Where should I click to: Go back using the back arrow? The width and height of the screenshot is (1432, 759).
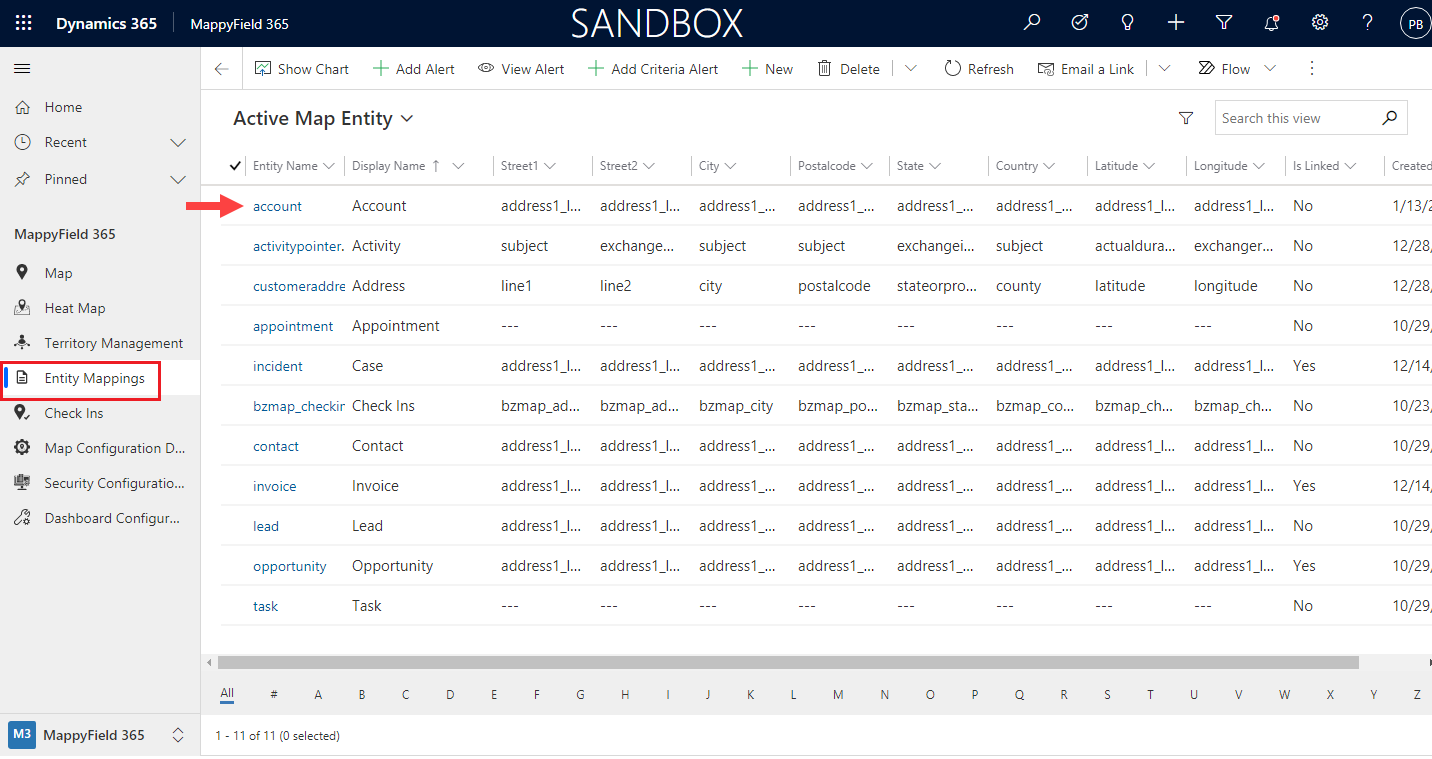(221, 69)
